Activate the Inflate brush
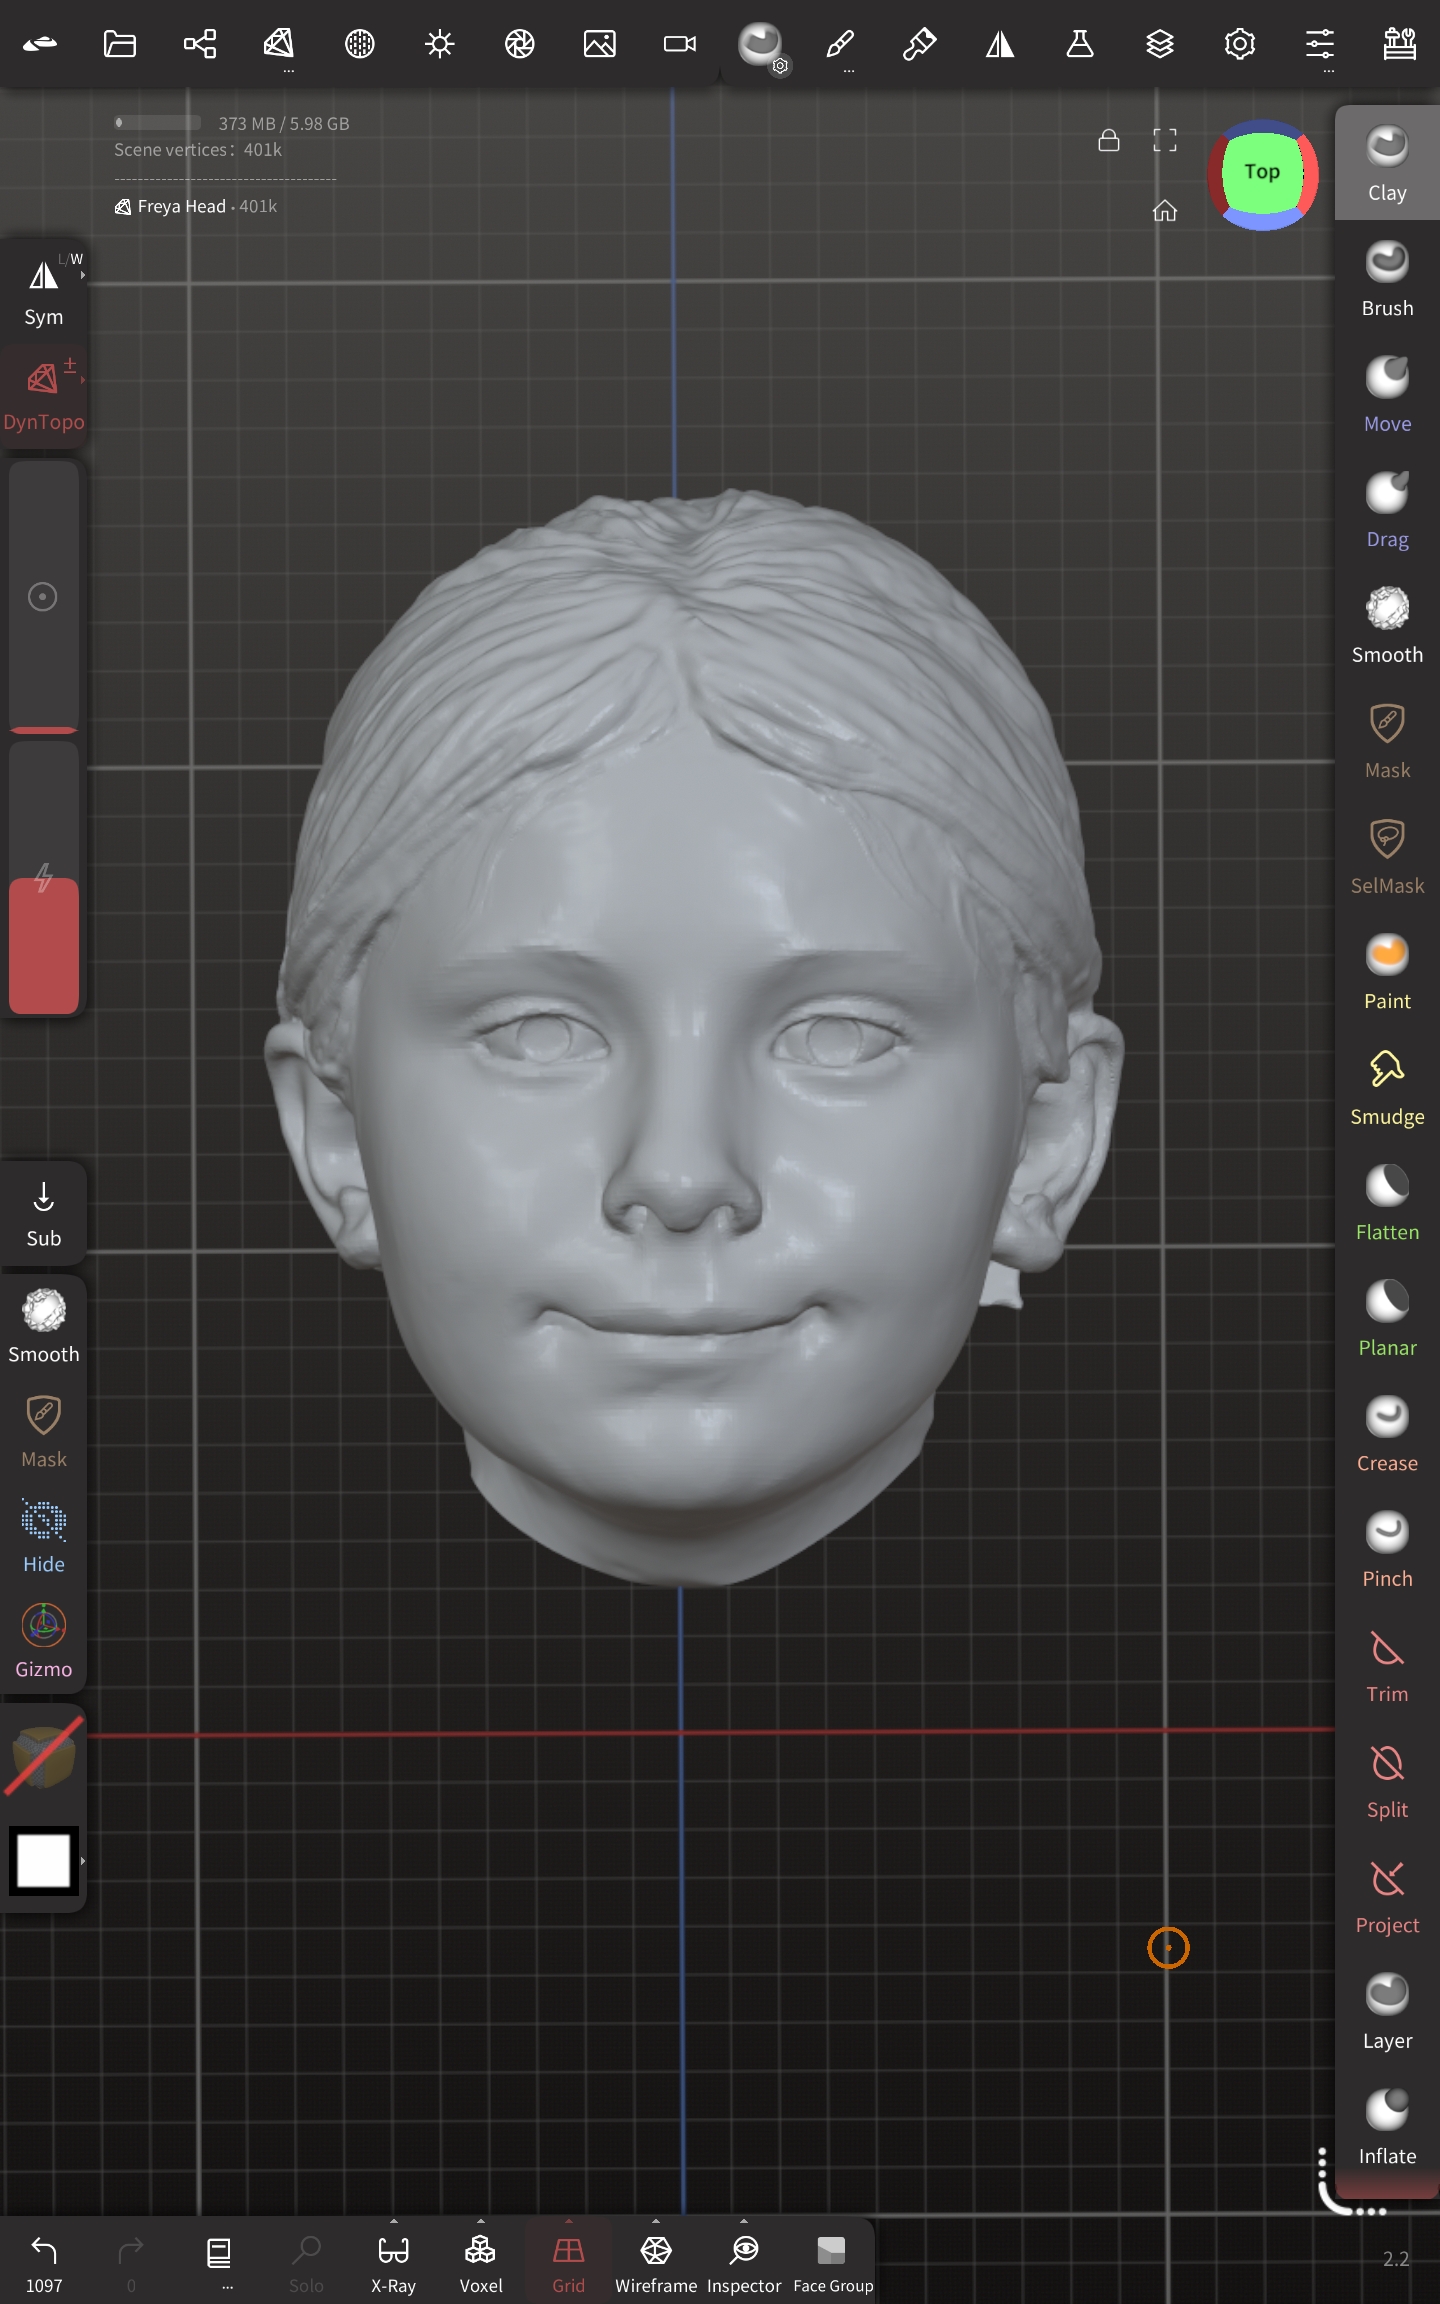 [1387, 2126]
